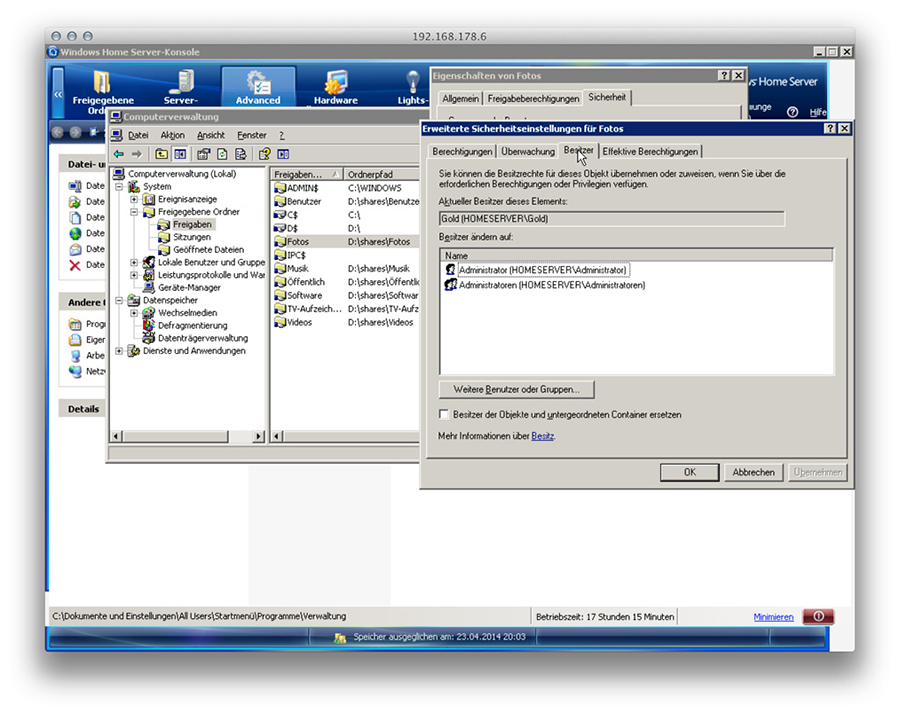Screen dimensions: 900x714
Task: Open the Aktion menu
Action: [172, 135]
